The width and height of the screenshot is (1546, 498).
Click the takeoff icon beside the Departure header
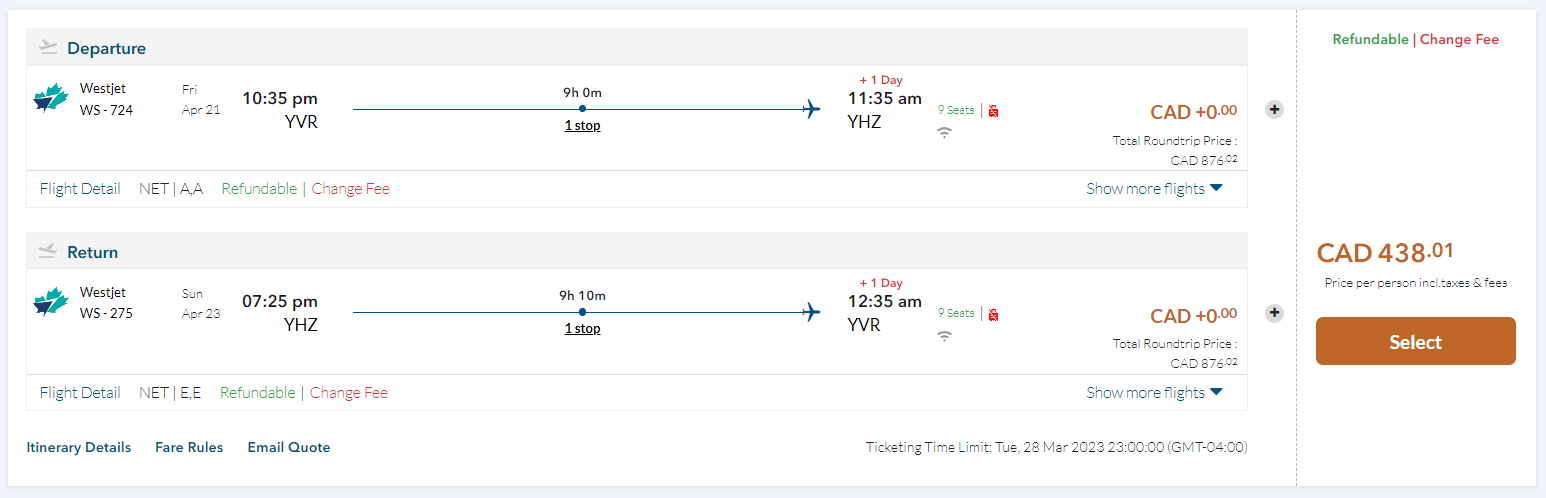[48, 47]
